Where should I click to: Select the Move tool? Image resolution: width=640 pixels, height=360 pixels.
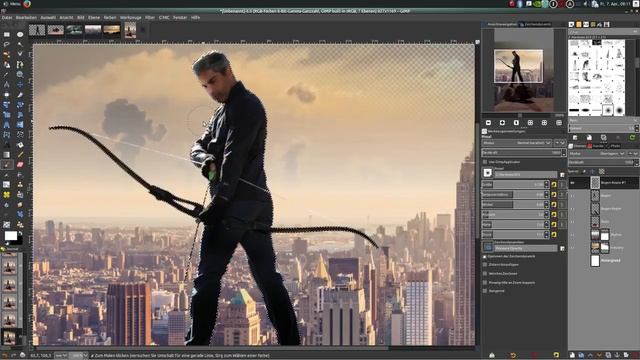(20, 84)
